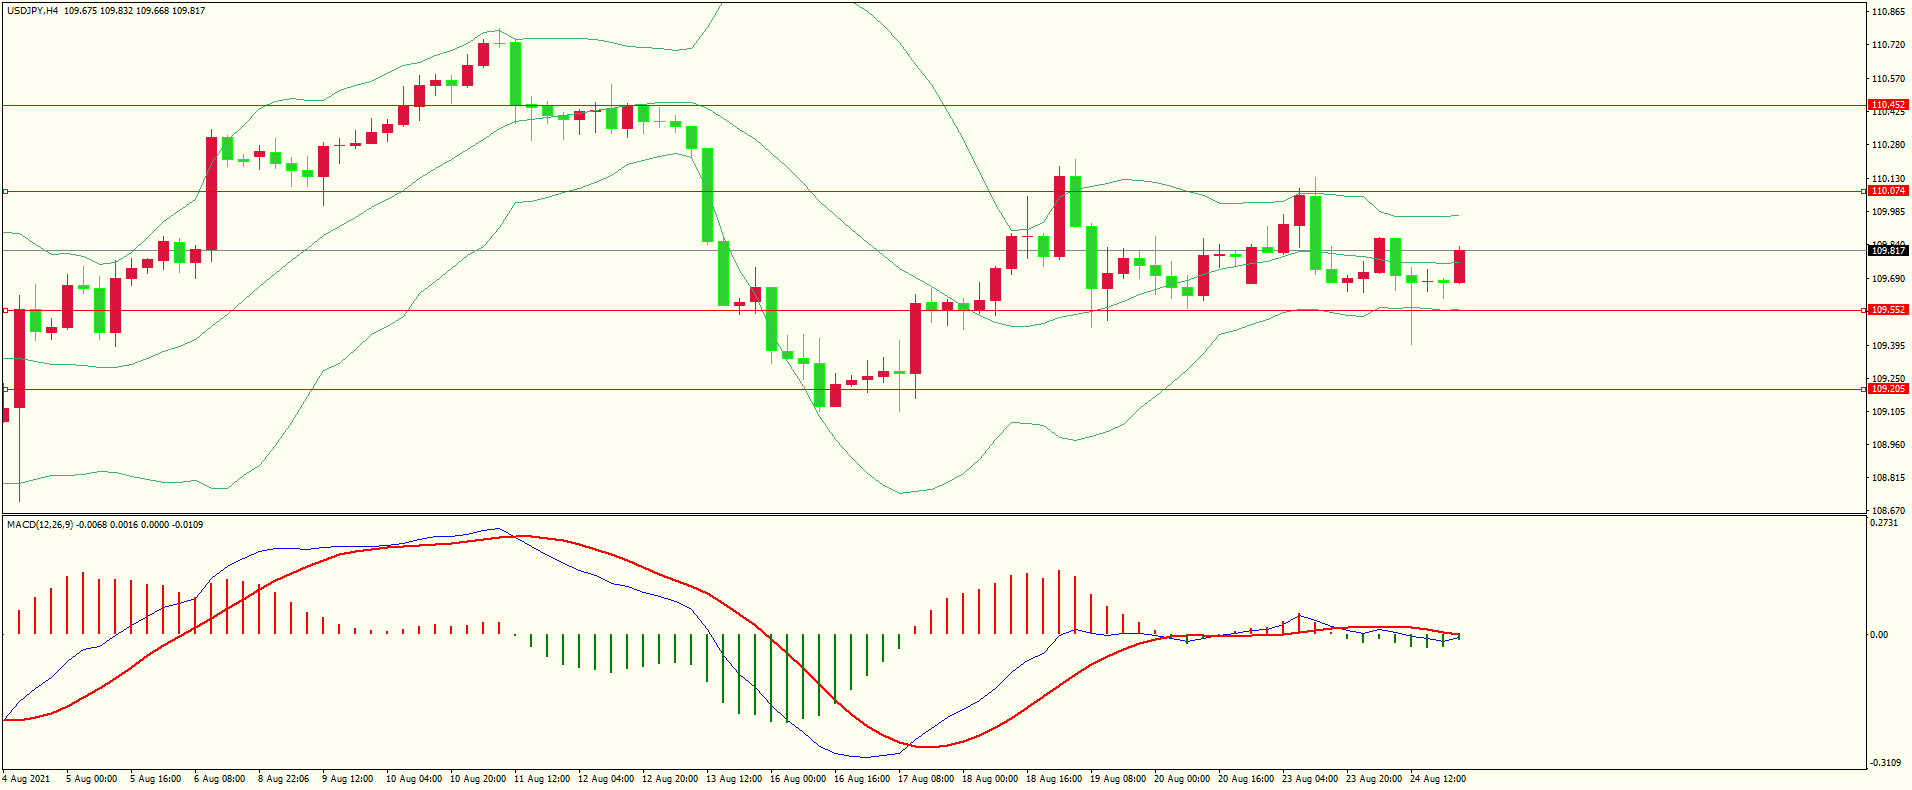Click price scale value 109.105

1888,412
